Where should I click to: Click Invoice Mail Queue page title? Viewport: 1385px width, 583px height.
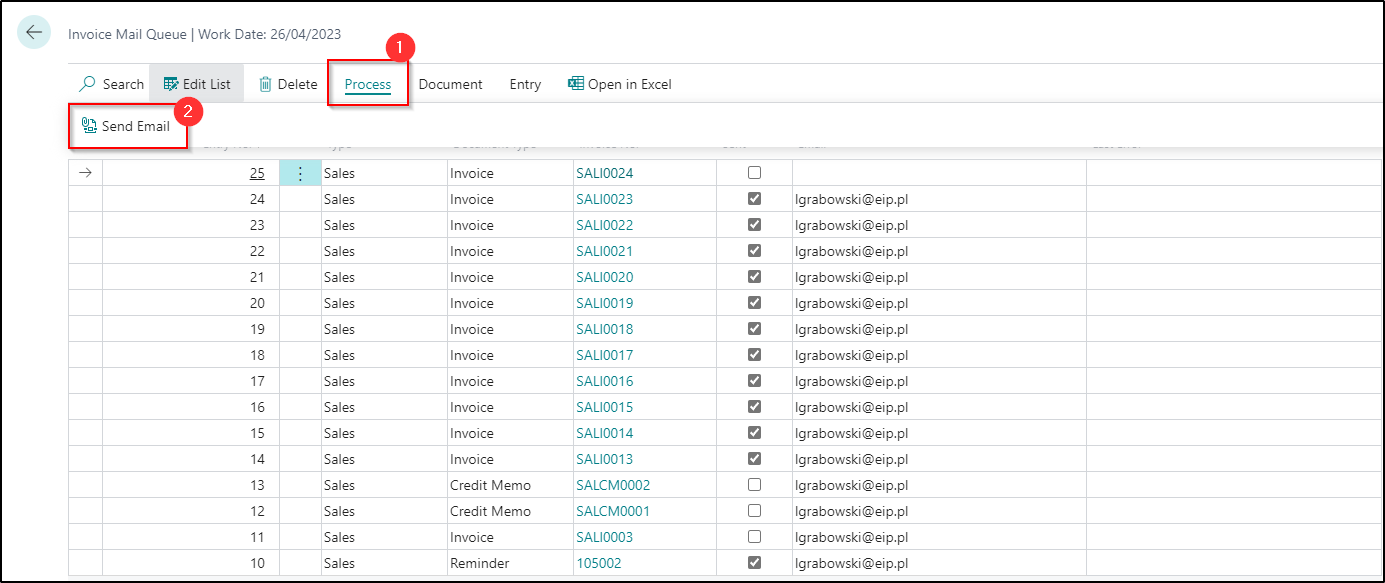(x=128, y=34)
